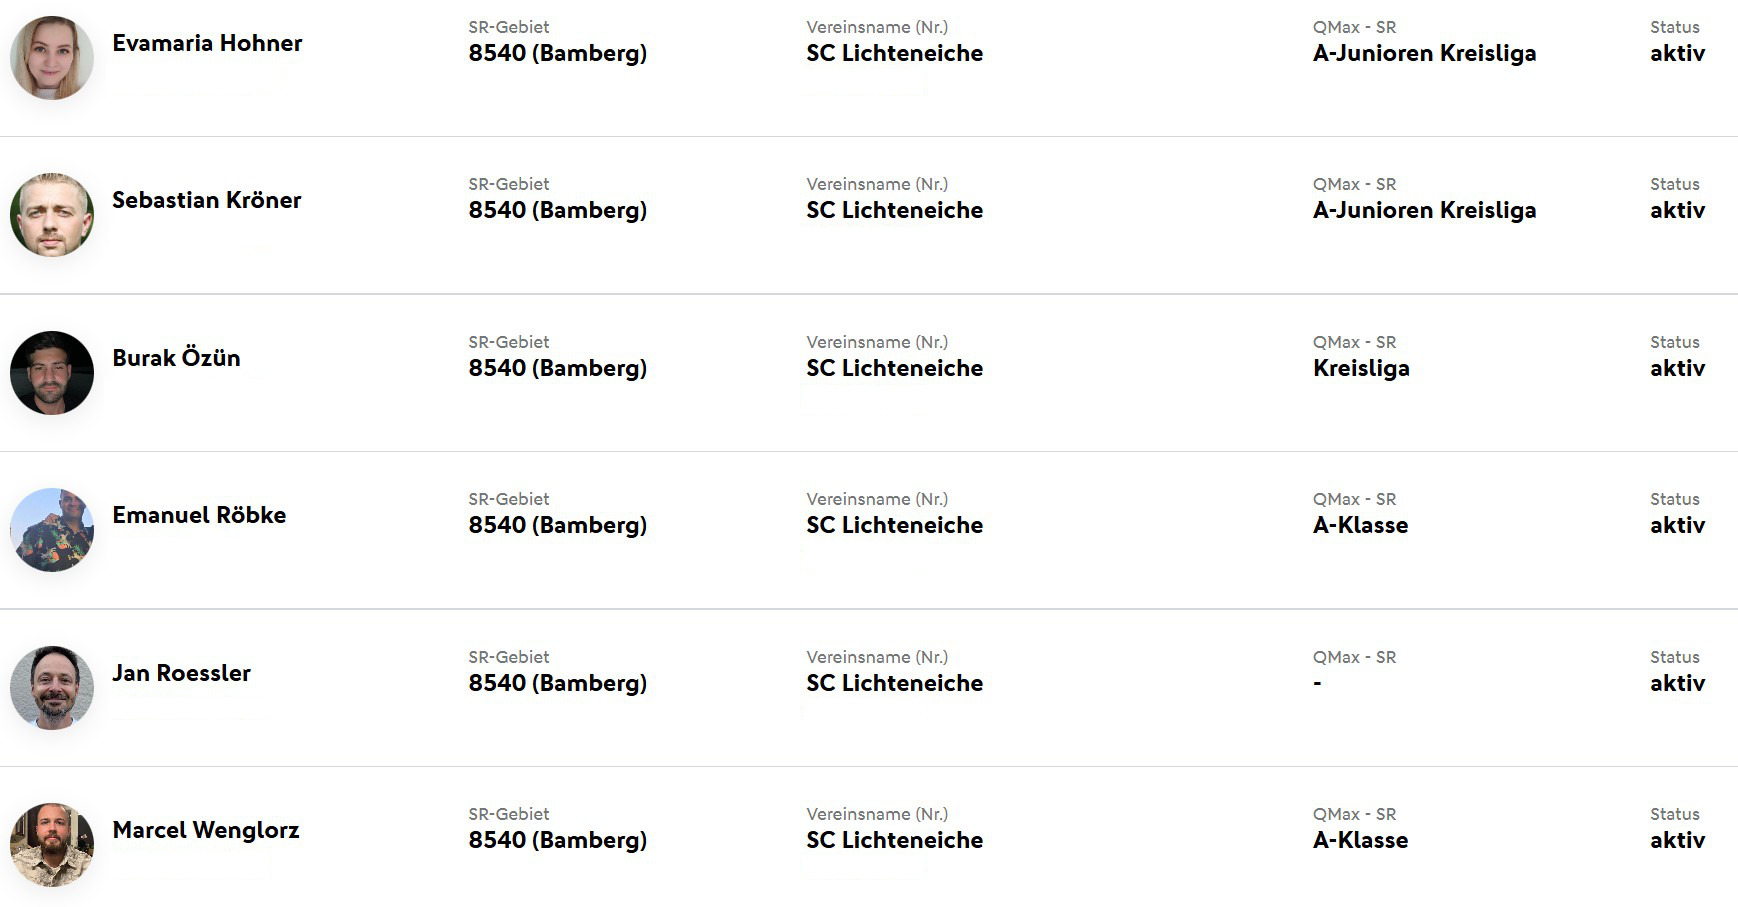Click A-Klasse in Emanuel Röbke's row

coord(1360,525)
